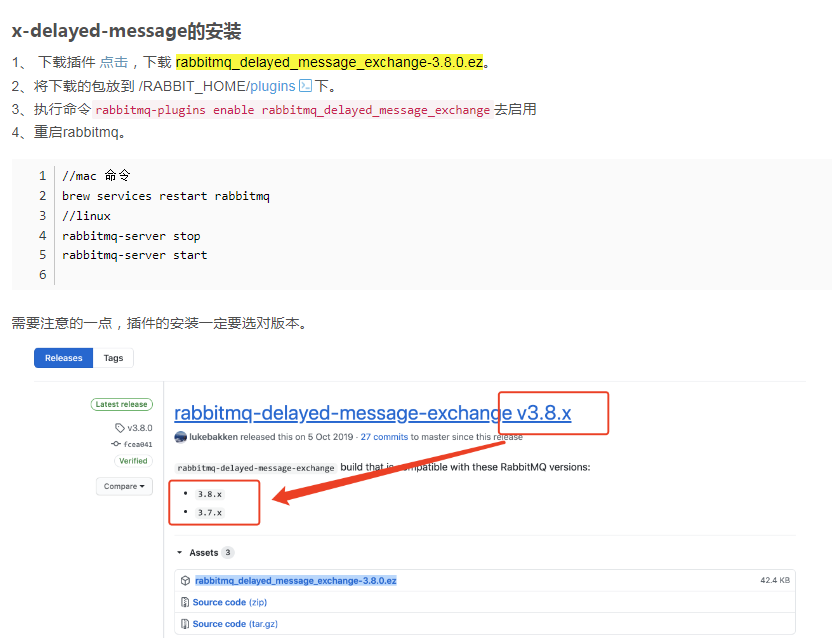Click the 3.8.x version bullet
This screenshot has height=638, width=832.
210,494
